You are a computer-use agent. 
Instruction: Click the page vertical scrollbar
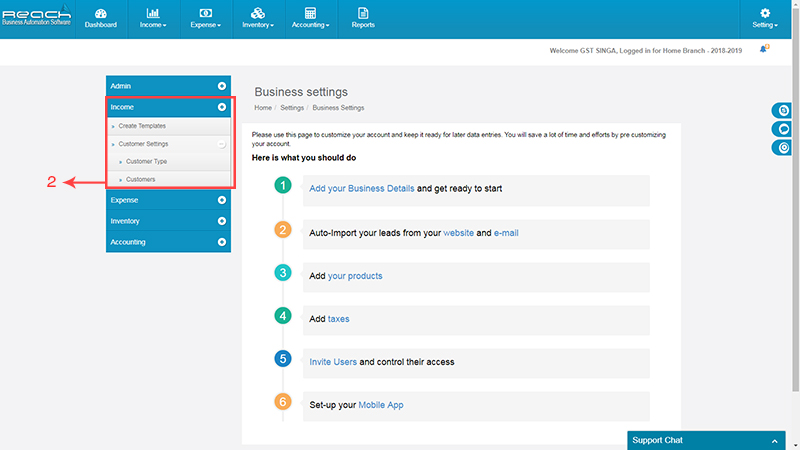coord(795,199)
